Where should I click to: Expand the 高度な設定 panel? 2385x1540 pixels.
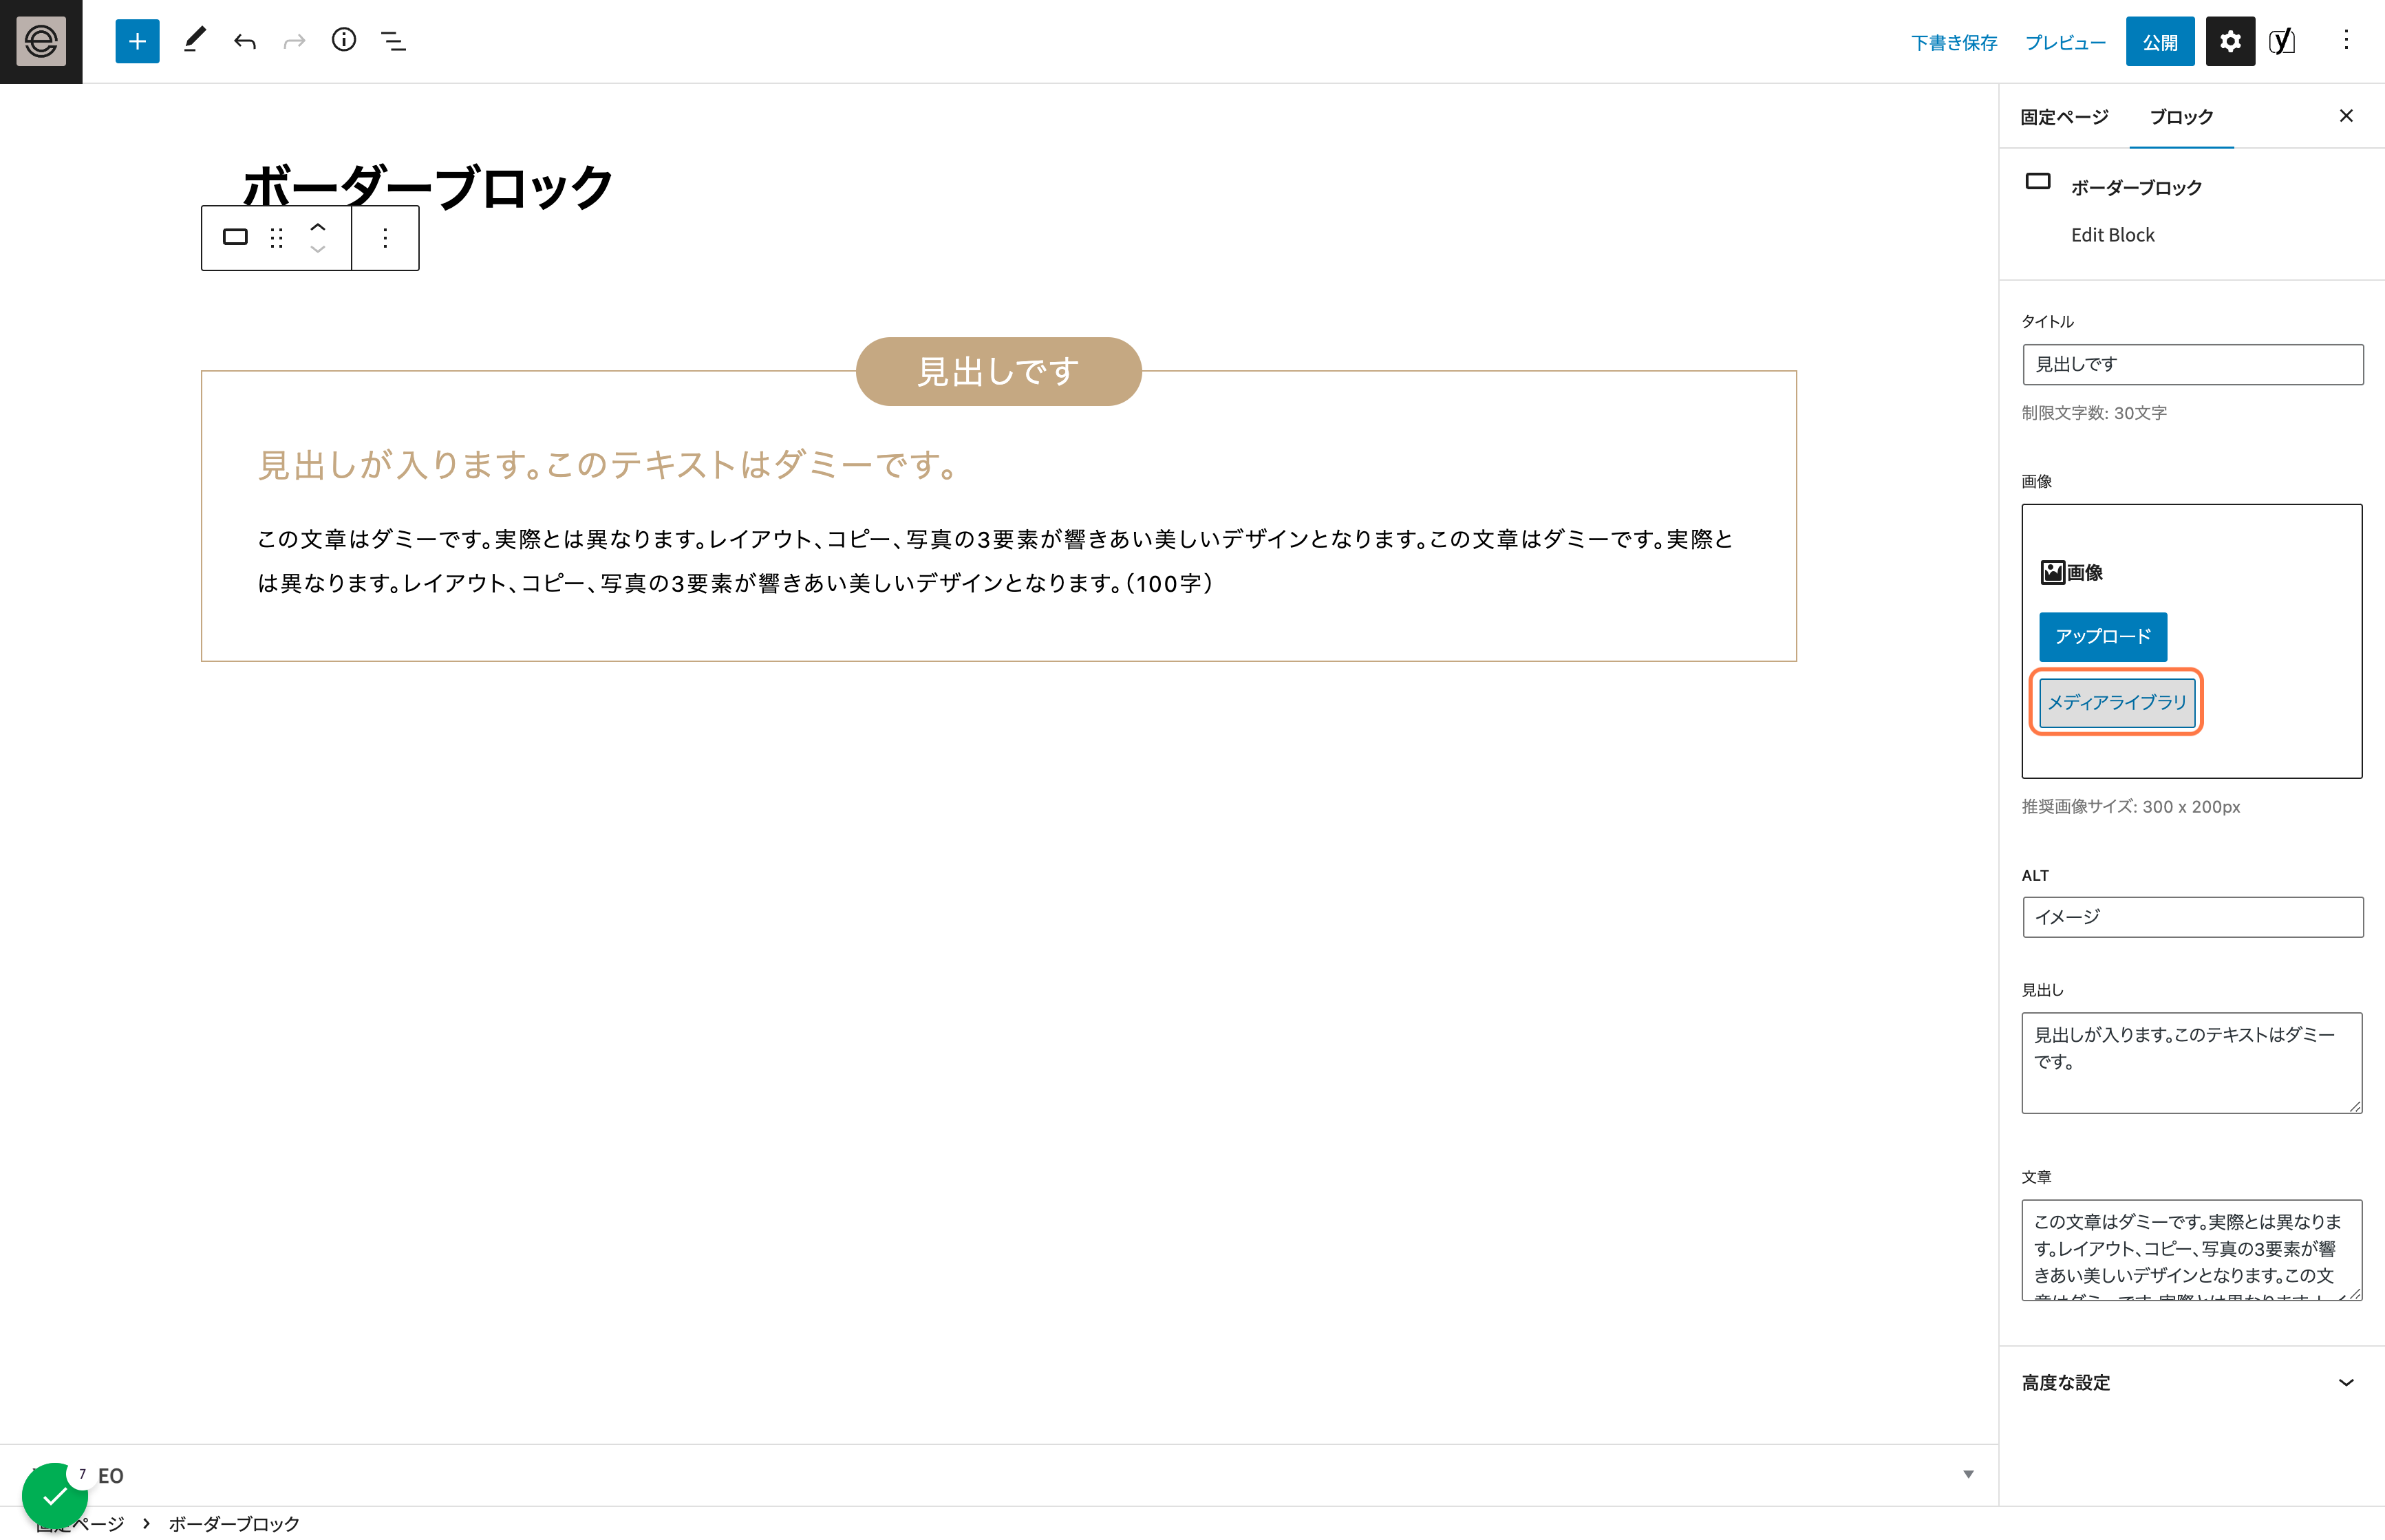(x=2191, y=1382)
